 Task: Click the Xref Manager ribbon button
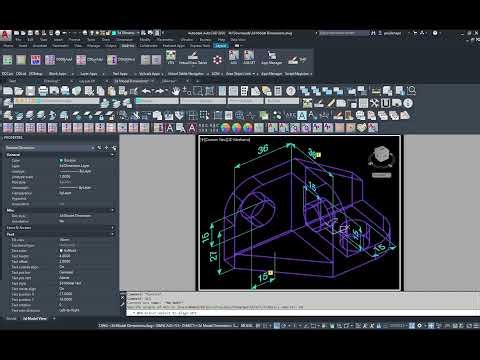click(272, 57)
